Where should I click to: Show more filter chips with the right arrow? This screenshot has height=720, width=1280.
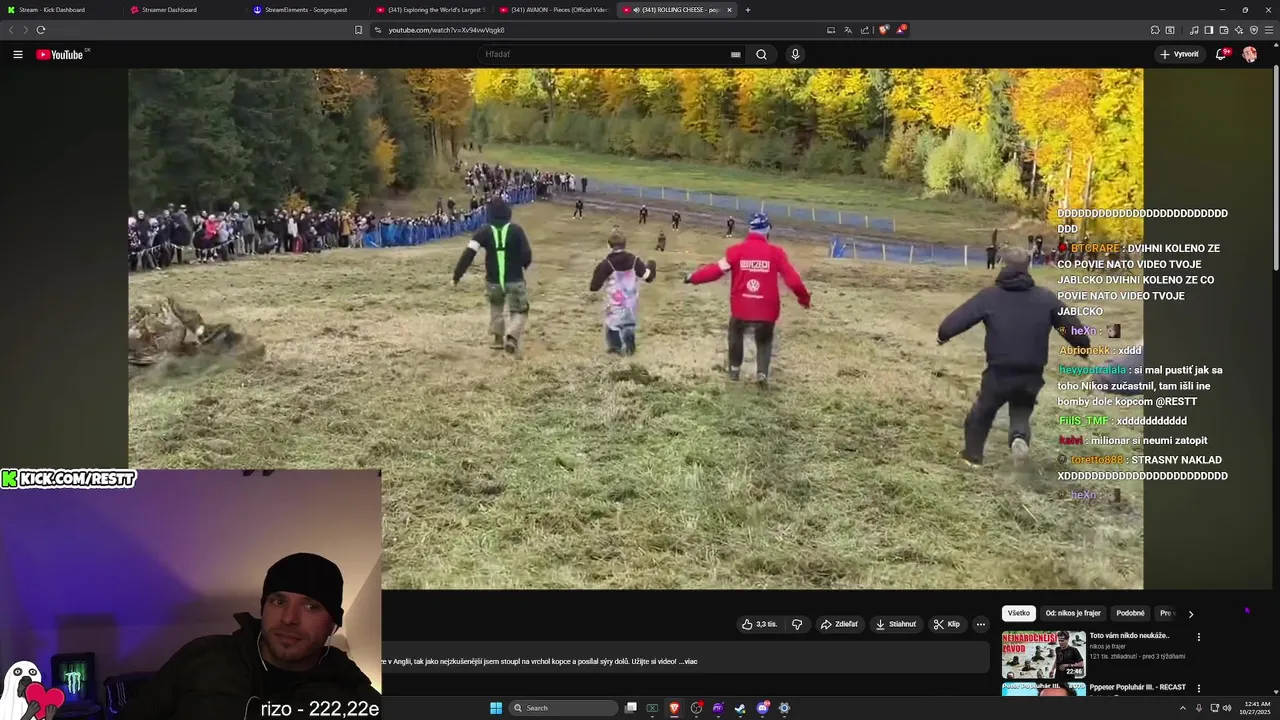coord(1190,614)
